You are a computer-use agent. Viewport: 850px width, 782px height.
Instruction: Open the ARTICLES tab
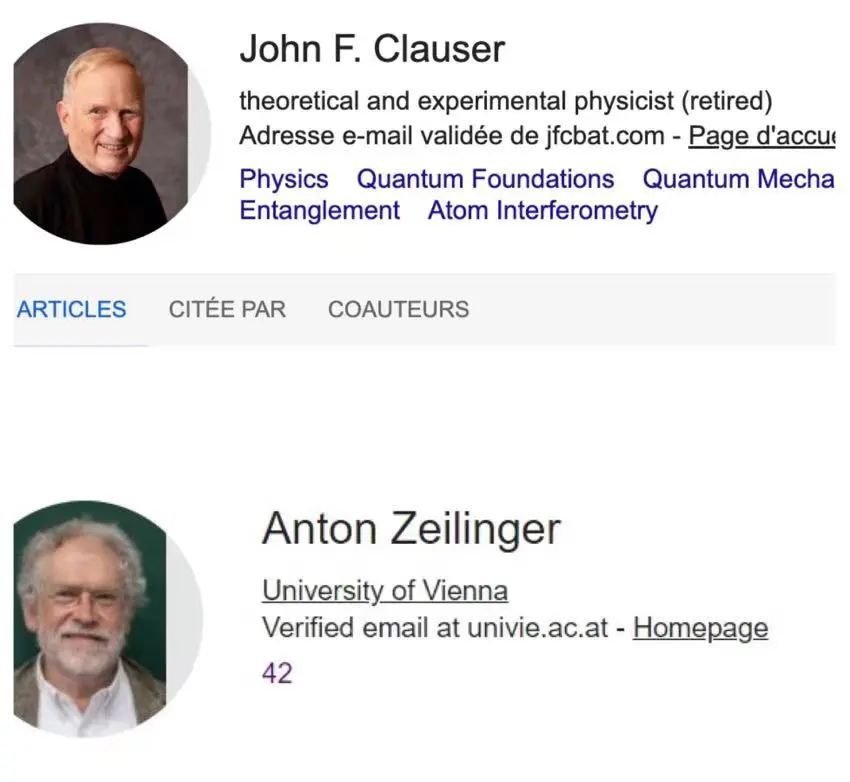pos(72,309)
